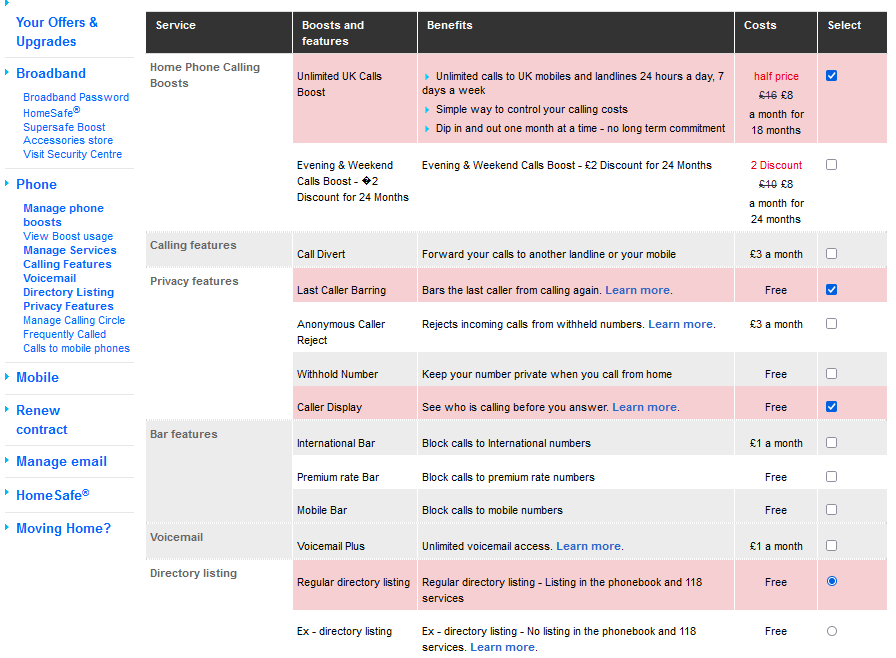The image size is (896, 658).
Task: Expand the Broadband sidebar section arrow
Action: (x=8, y=73)
